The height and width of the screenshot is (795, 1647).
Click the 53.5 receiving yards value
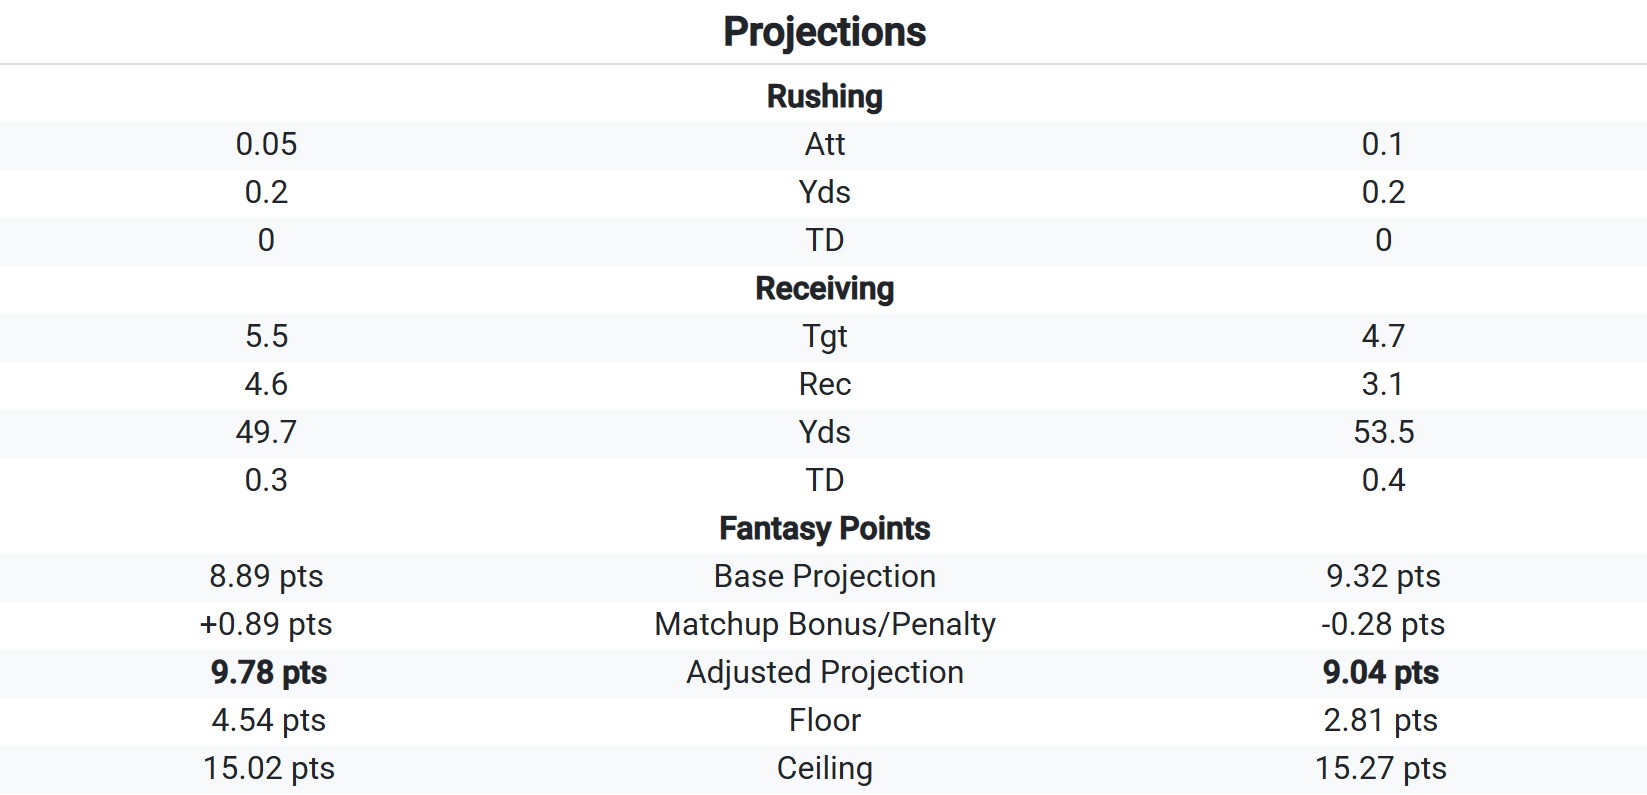(1383, 432)
